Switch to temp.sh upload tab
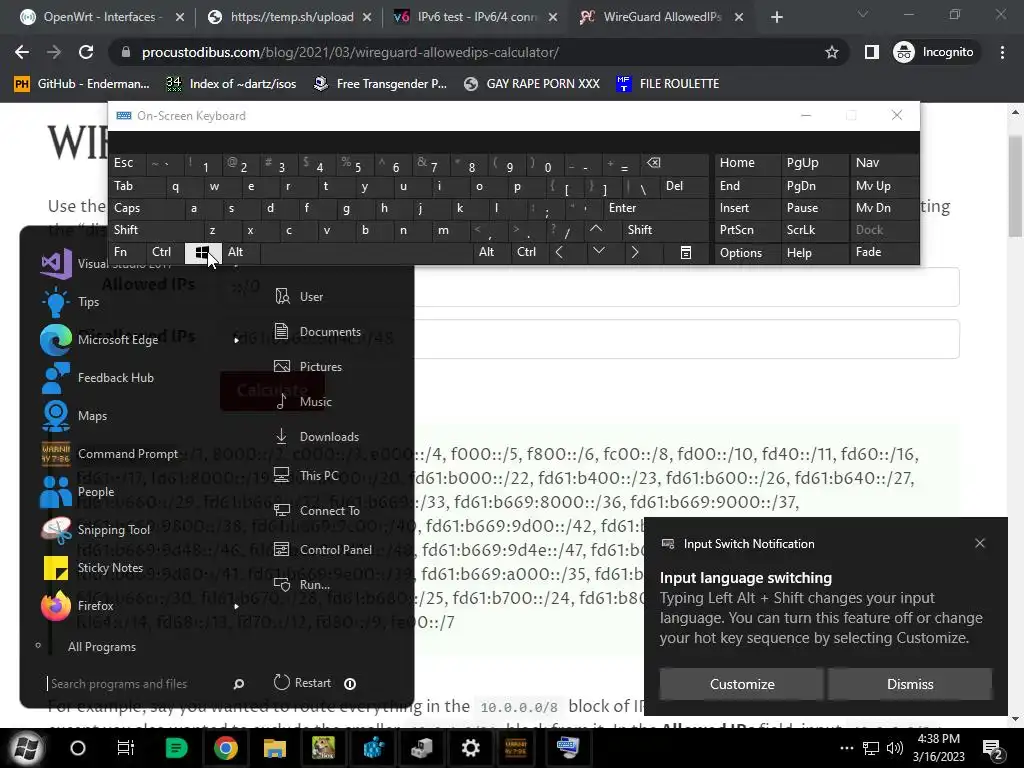The image size is (1024, 768). (x=291, y=17)
